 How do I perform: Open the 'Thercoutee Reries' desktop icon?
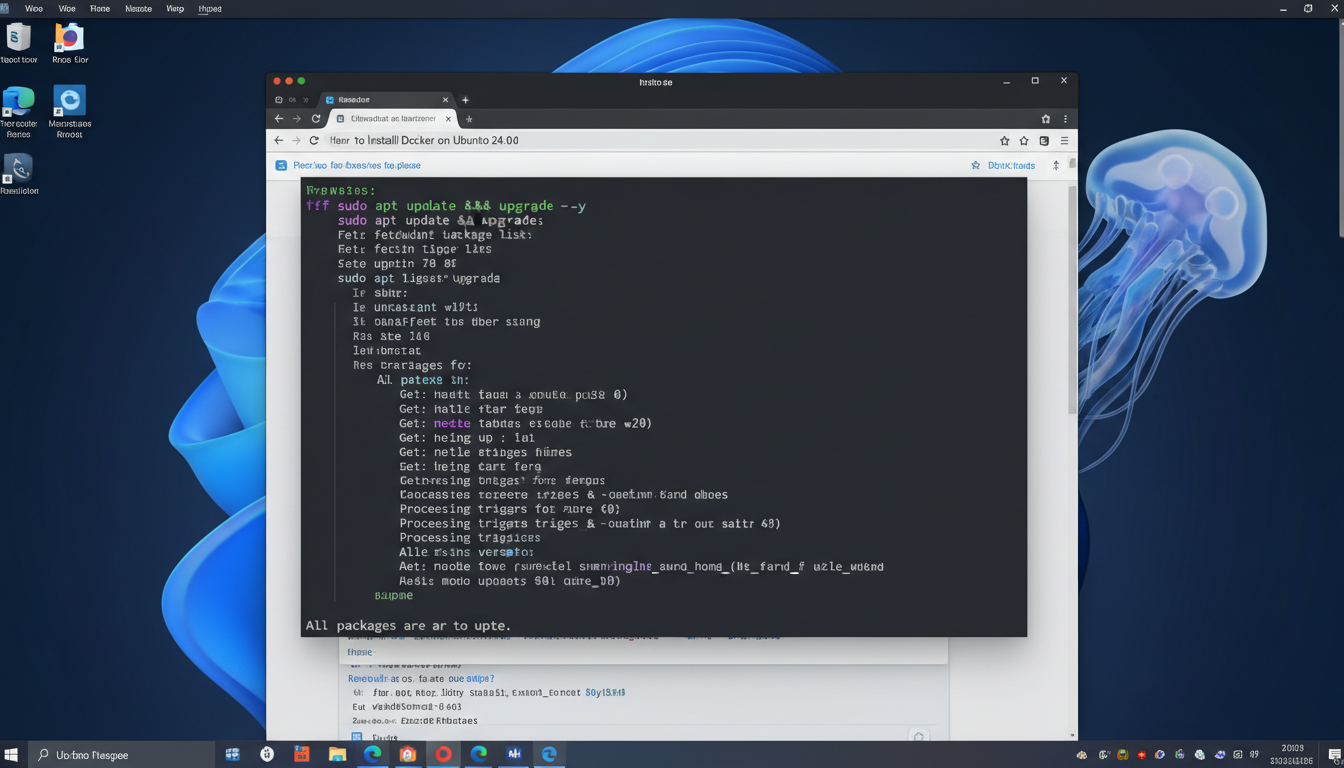coord(19,112)
